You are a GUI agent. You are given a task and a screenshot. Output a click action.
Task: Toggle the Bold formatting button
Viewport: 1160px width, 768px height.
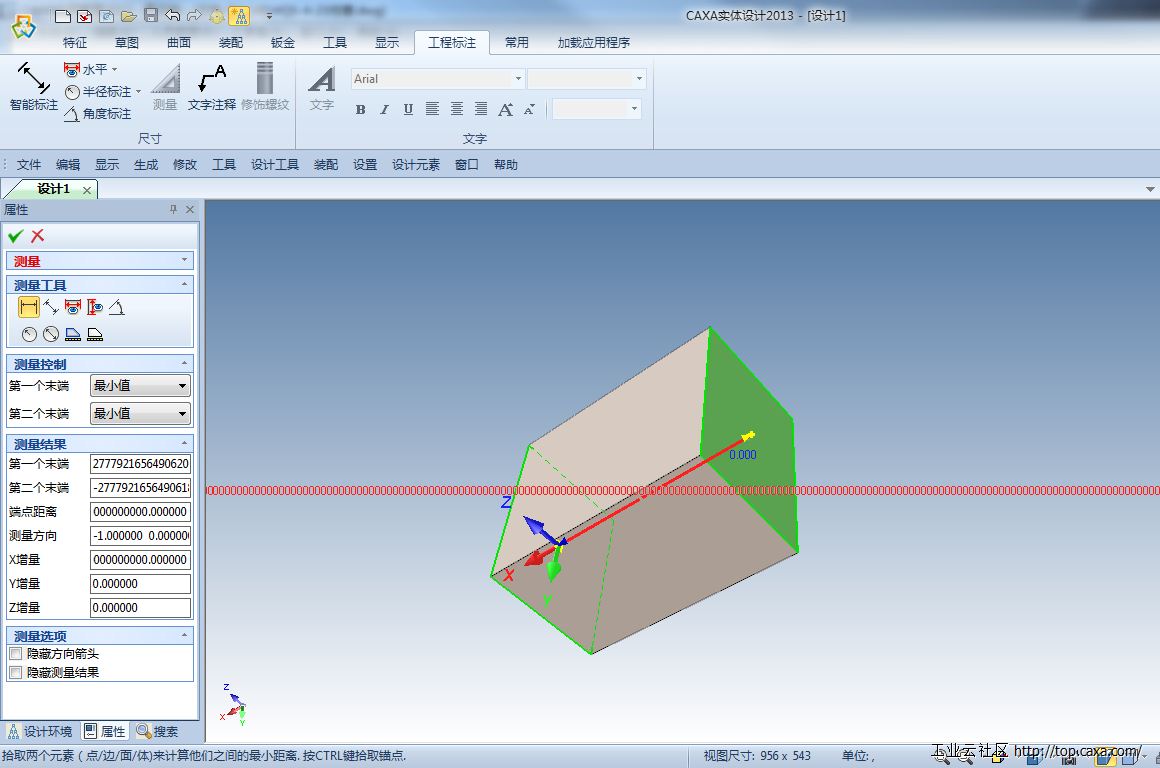tap(360, 109)
